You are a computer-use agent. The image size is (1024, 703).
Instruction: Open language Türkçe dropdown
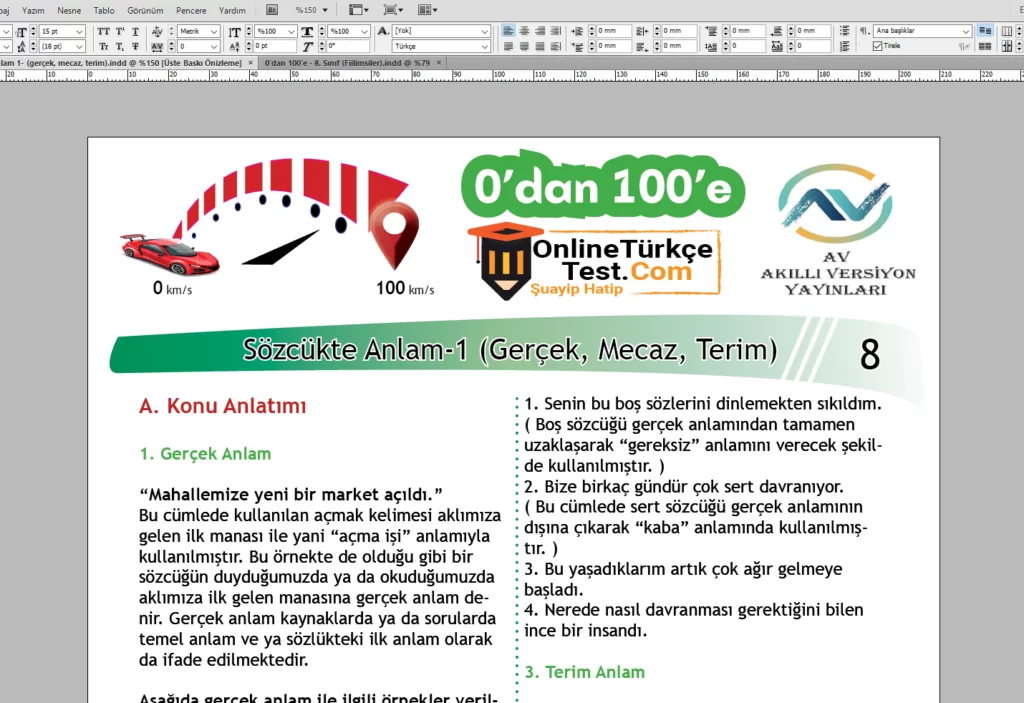point(484,46)
